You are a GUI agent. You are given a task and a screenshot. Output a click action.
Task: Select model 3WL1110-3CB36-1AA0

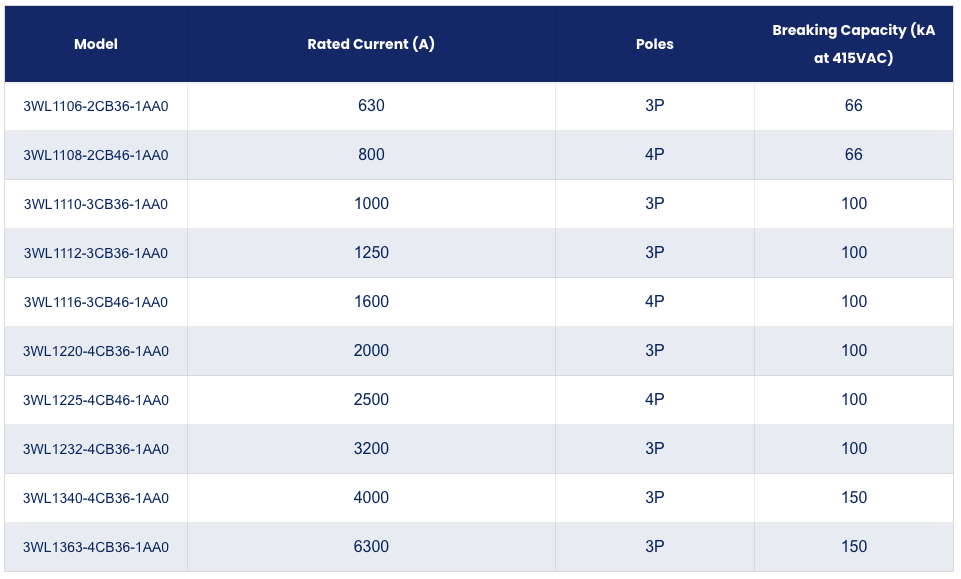tap(96, 204)
